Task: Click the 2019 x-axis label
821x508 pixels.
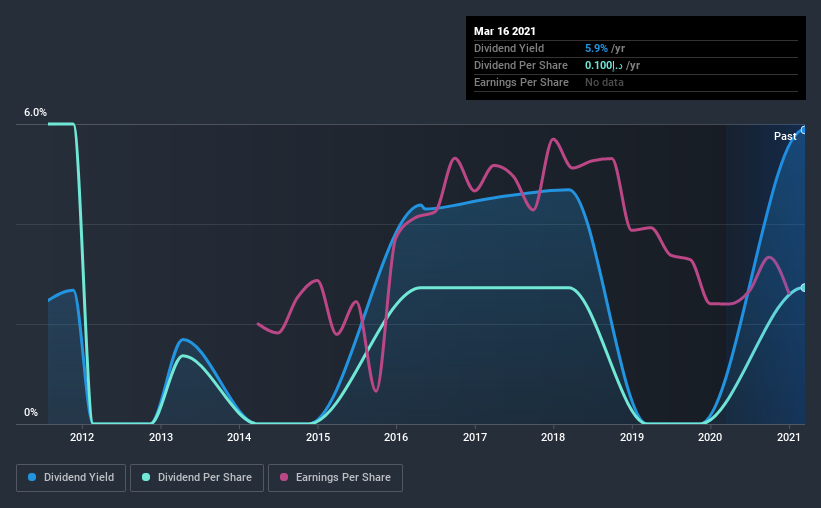Action: click(x=632, y=437)
